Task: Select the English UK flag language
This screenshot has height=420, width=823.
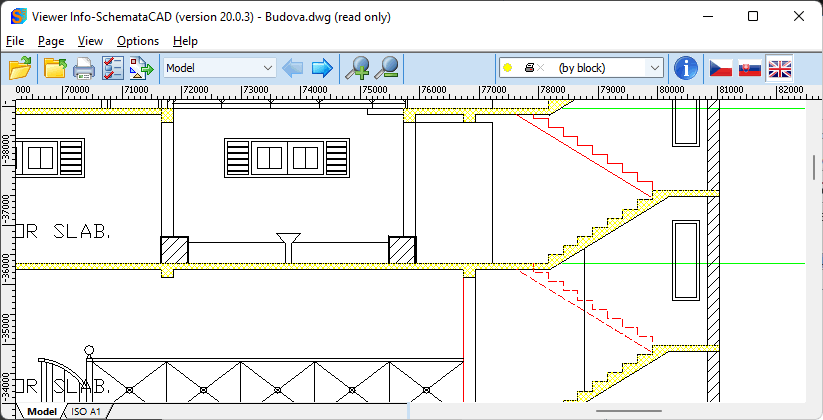Action: 779,68
